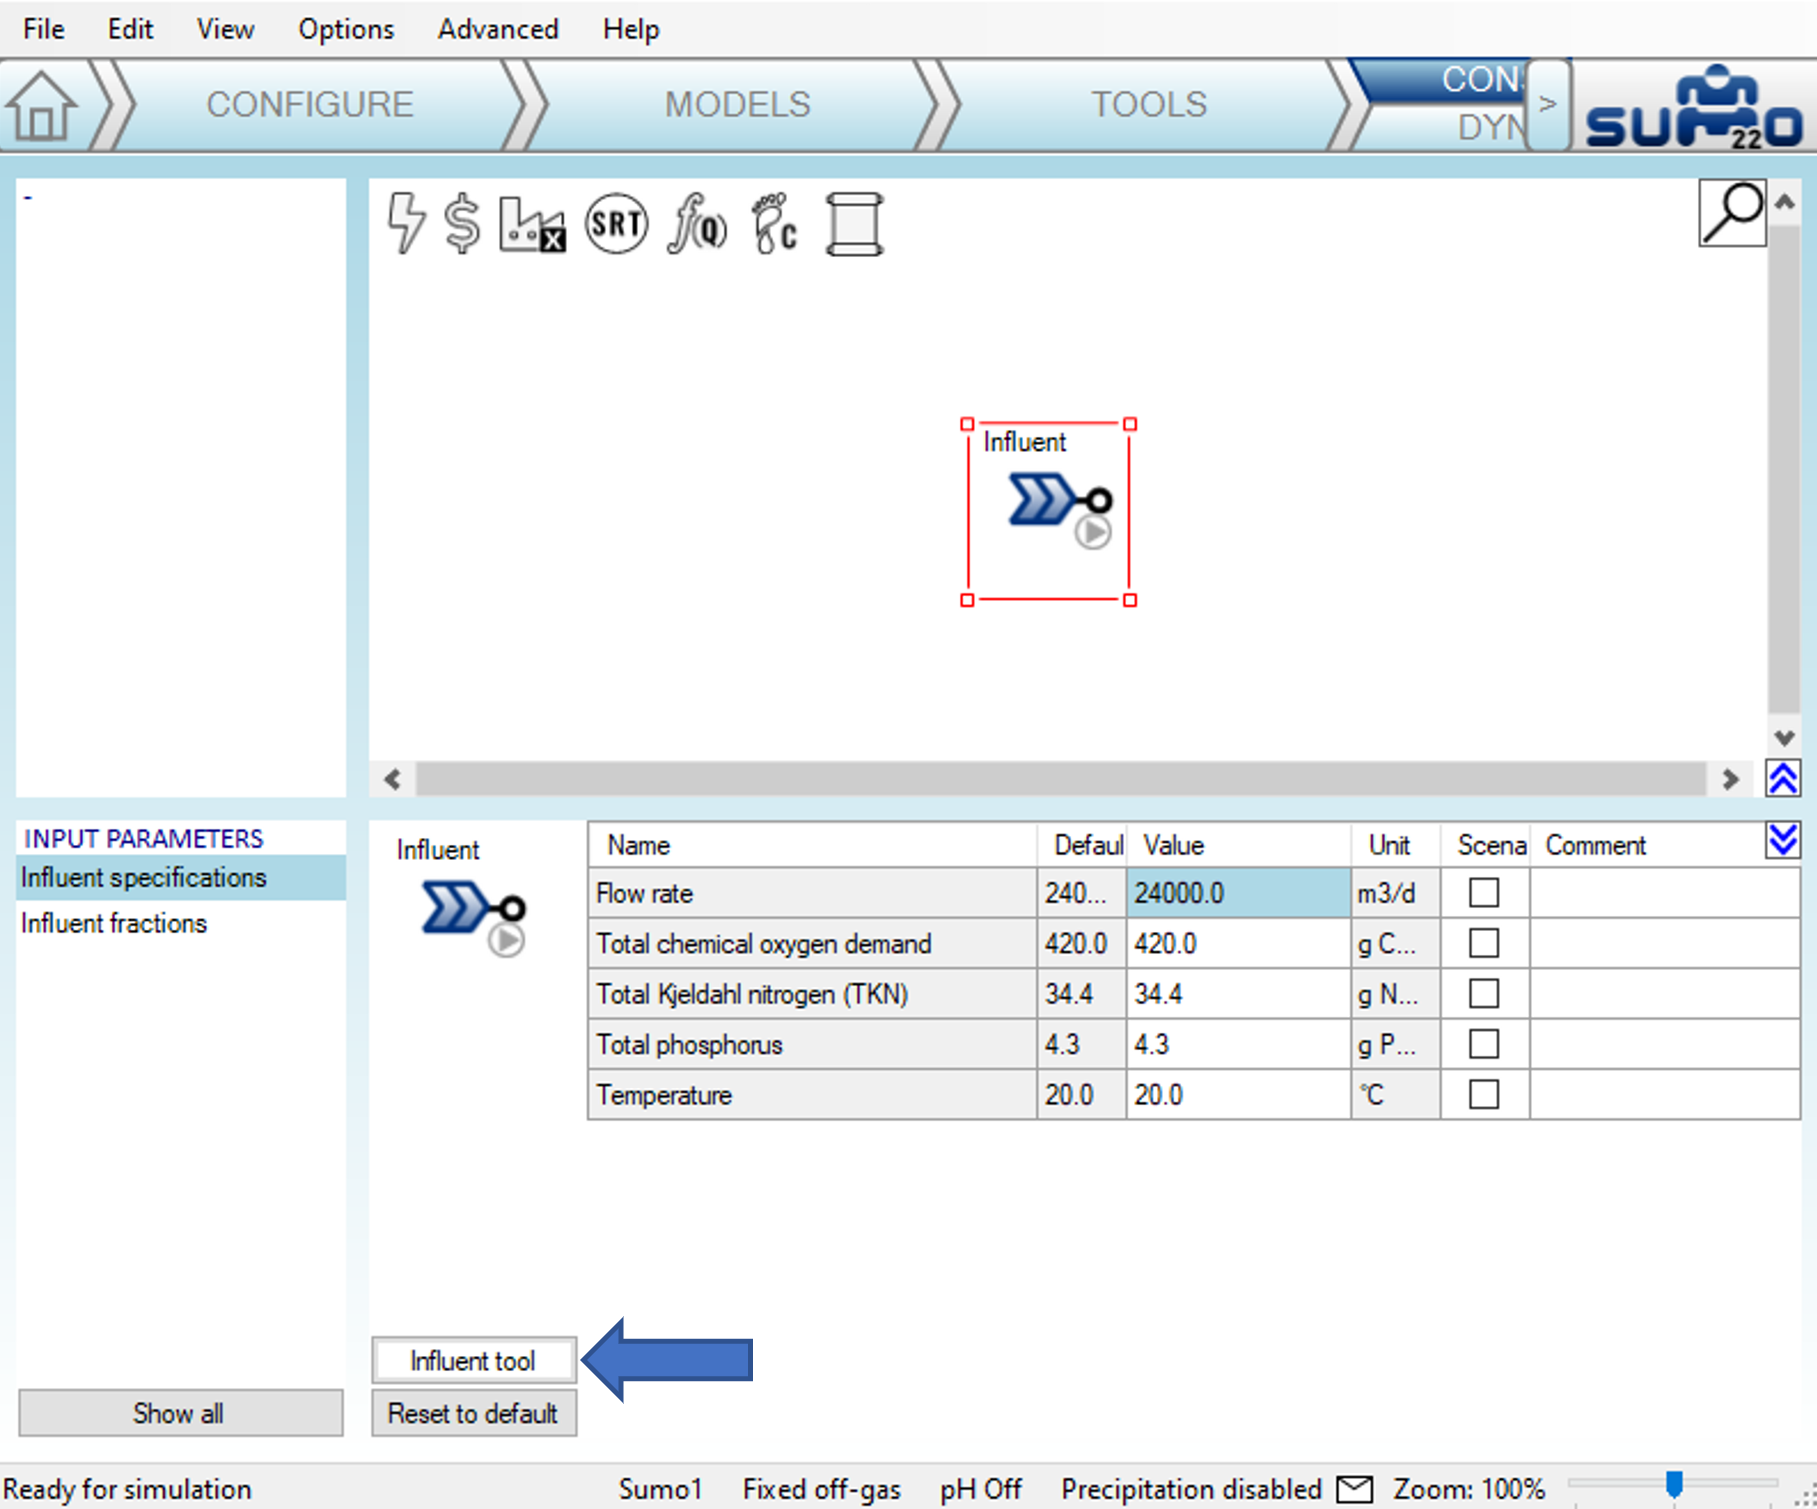Click the scroll notes icon
Viewport: 1817px width, 1509px height.
[854, 224]
